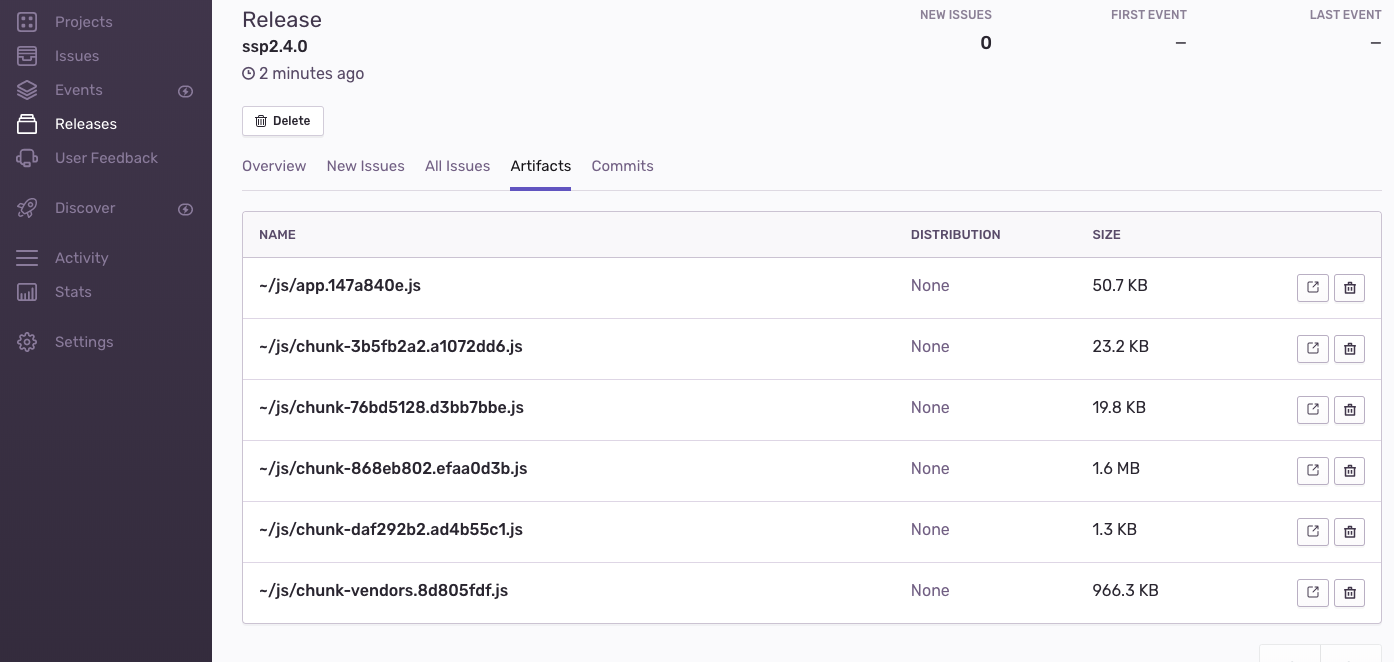
Task: Open the chunk-daf292b2.ad4b55c1.js artifact externally
Action: point(1312,532)
